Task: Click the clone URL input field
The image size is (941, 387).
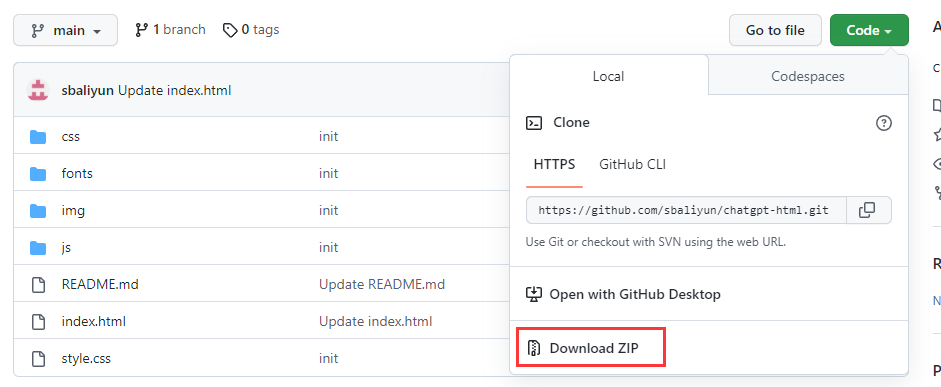Action: pos(686,210)
